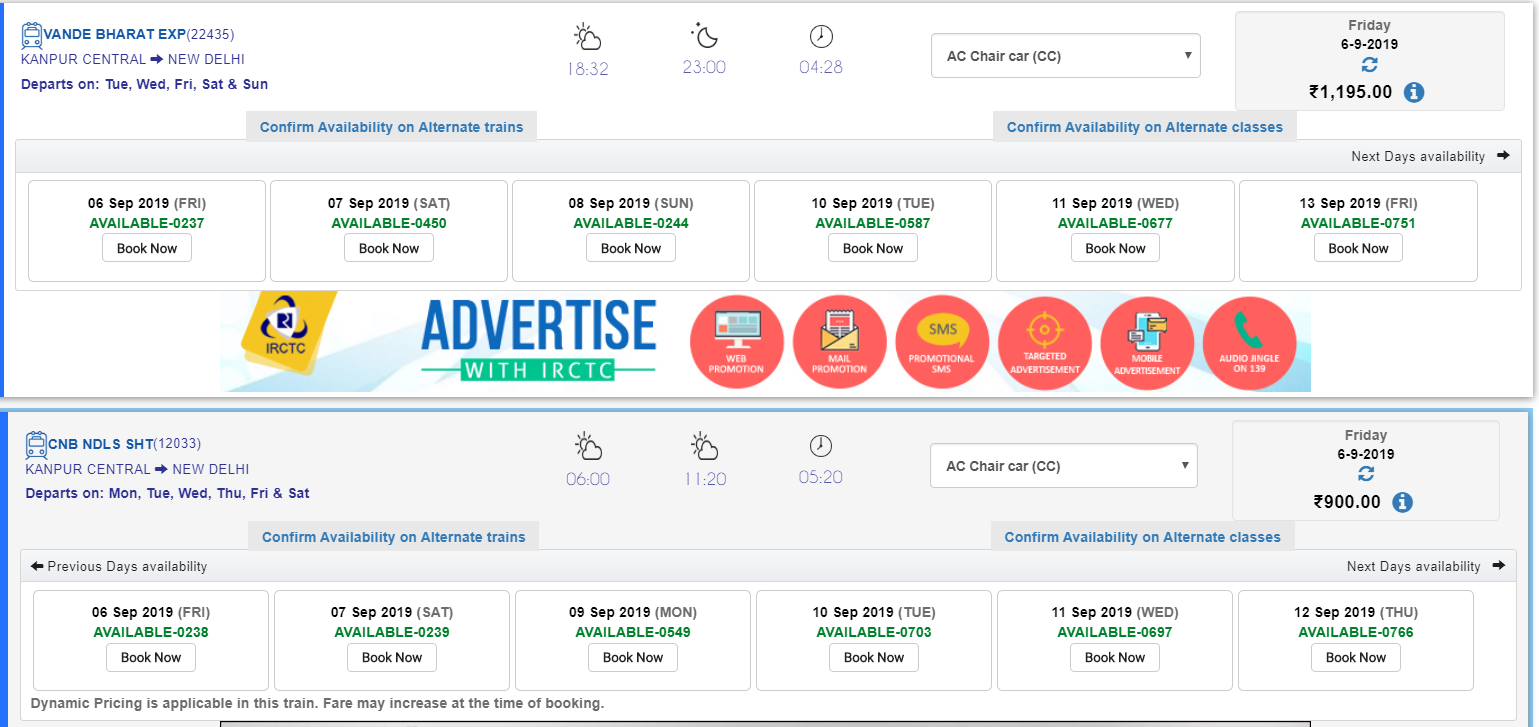Screen dimensions: 1539x727
Task: Click the Audio Jingle on 139 icon
Action: point(1249,342)
